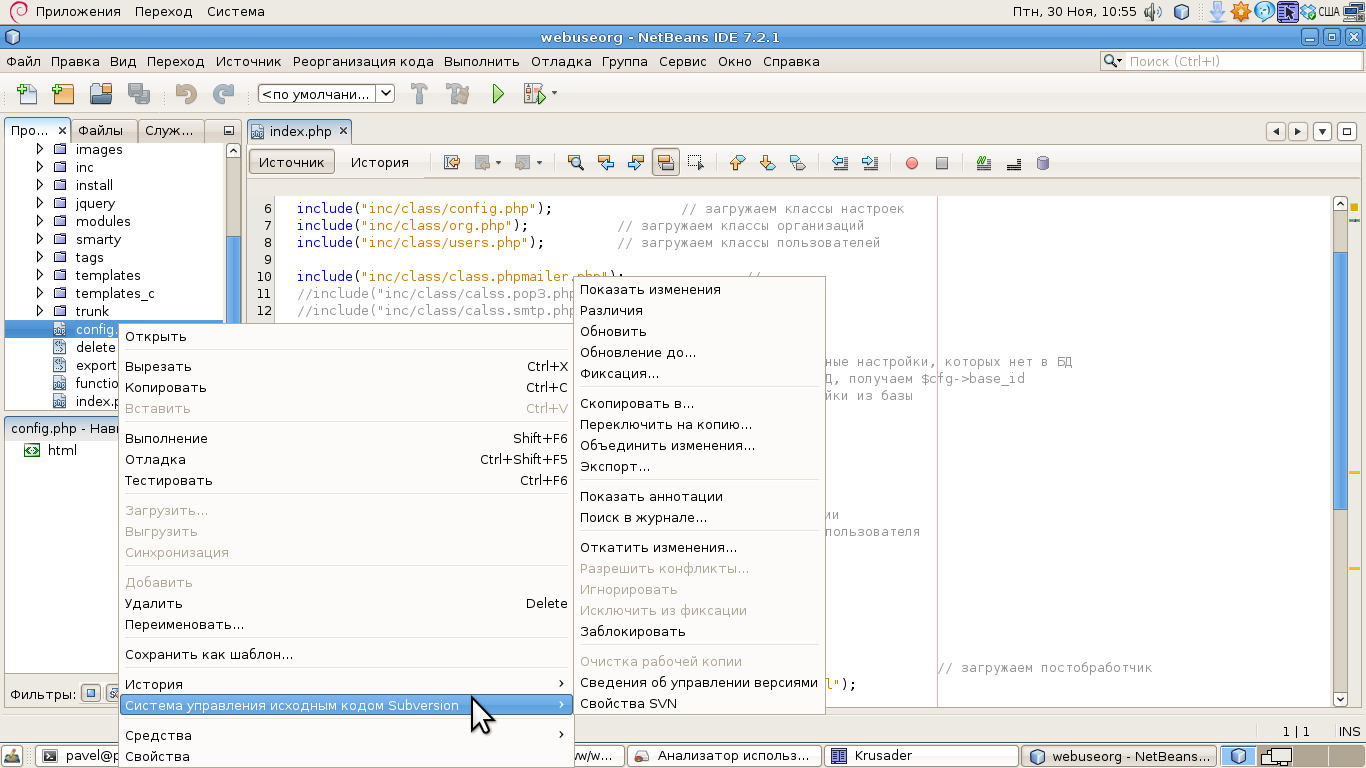Image resolution: width=1366 pixels, height=768 pixels.
Task: Click the New File toolbar icon
Action: click(27, 94)
